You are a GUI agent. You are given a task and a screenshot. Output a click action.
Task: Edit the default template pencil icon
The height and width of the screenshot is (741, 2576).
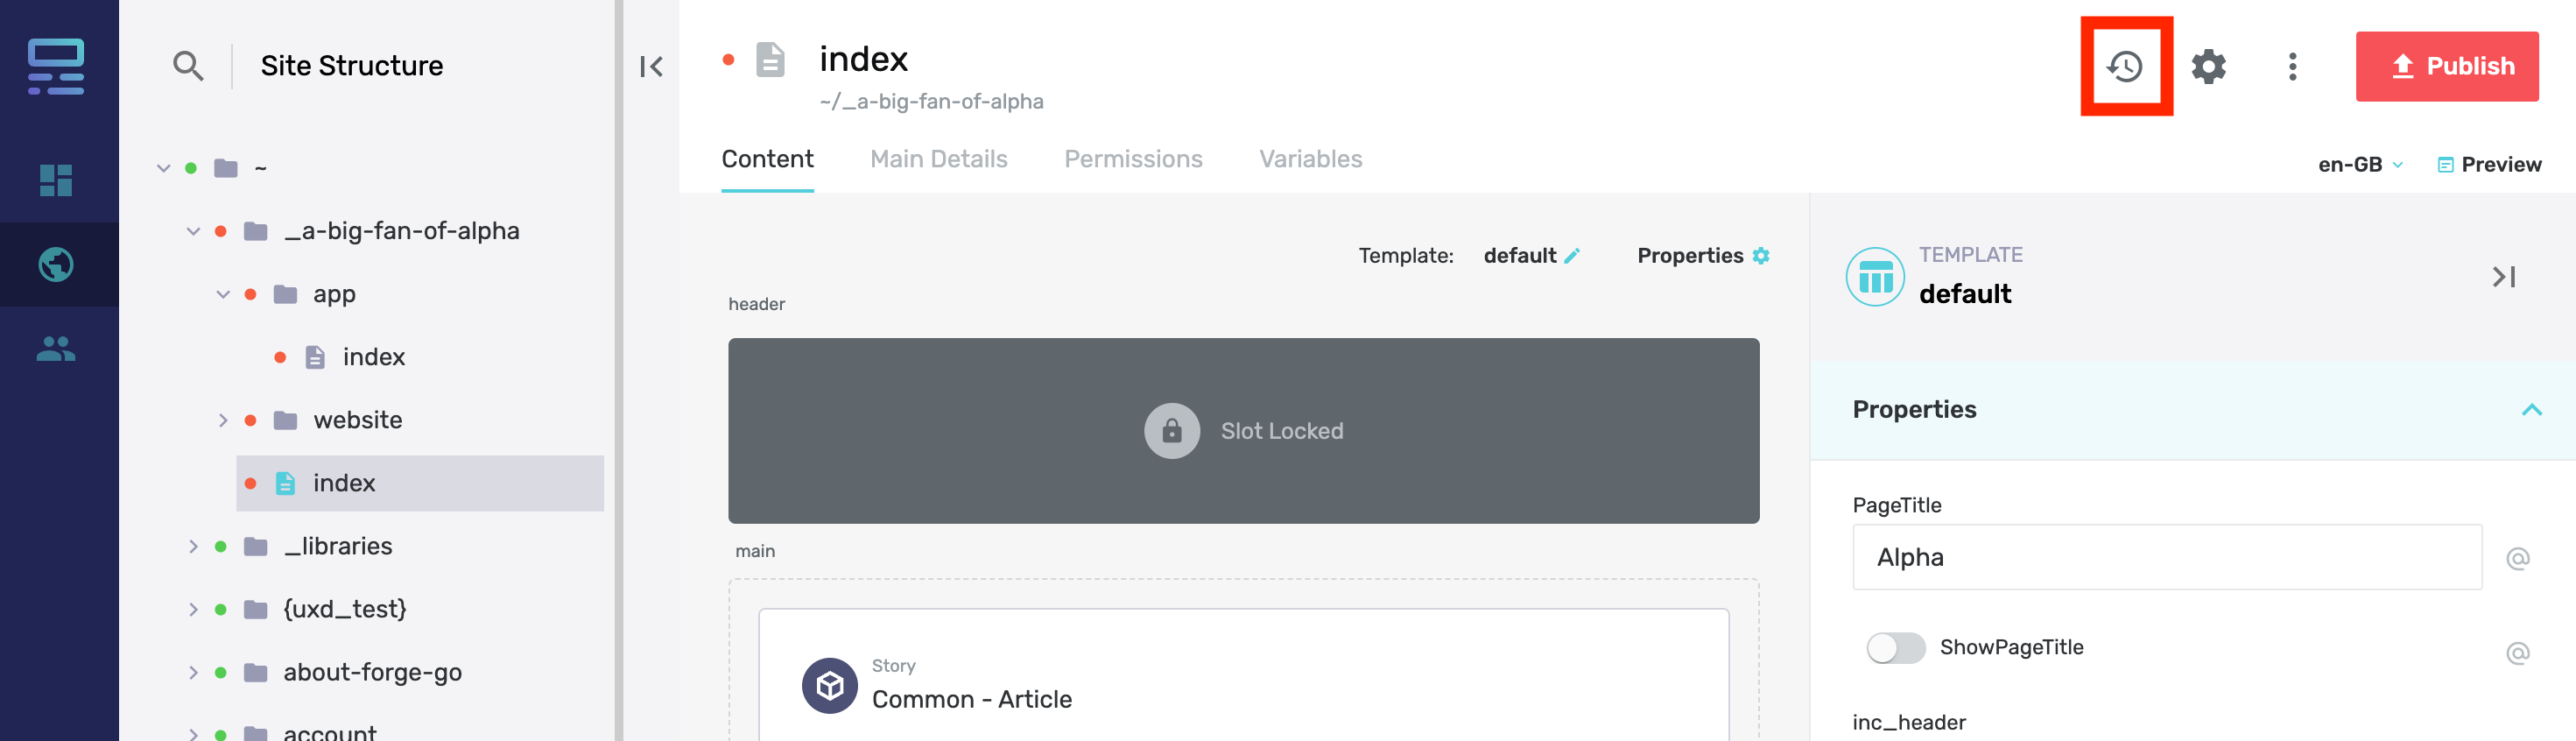pos(1572,256)
